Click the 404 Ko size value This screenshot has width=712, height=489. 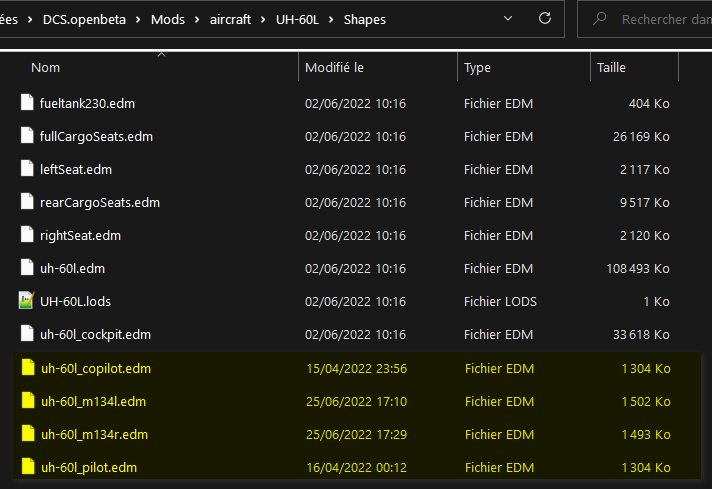[649, 104]
